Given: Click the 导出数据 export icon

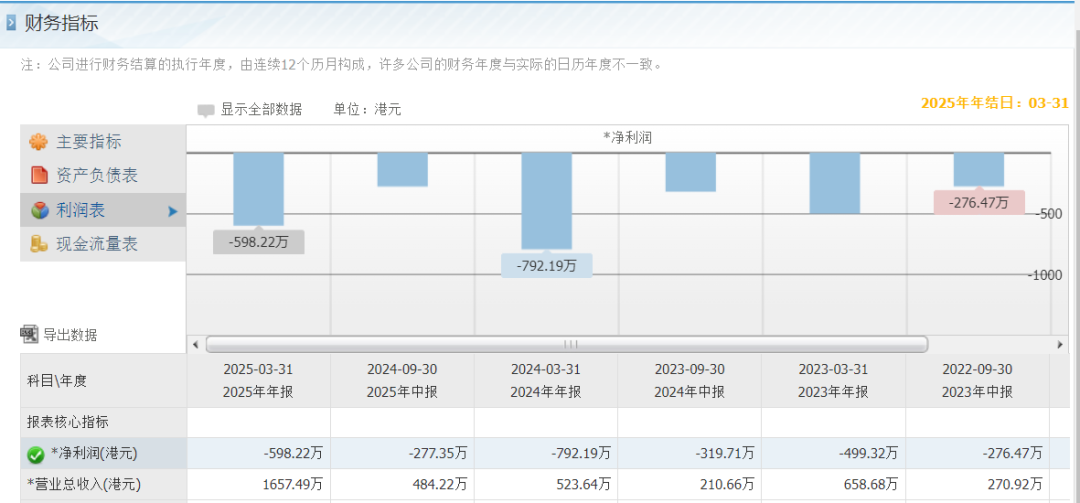Looking at the screenshot, I should 30,335.
